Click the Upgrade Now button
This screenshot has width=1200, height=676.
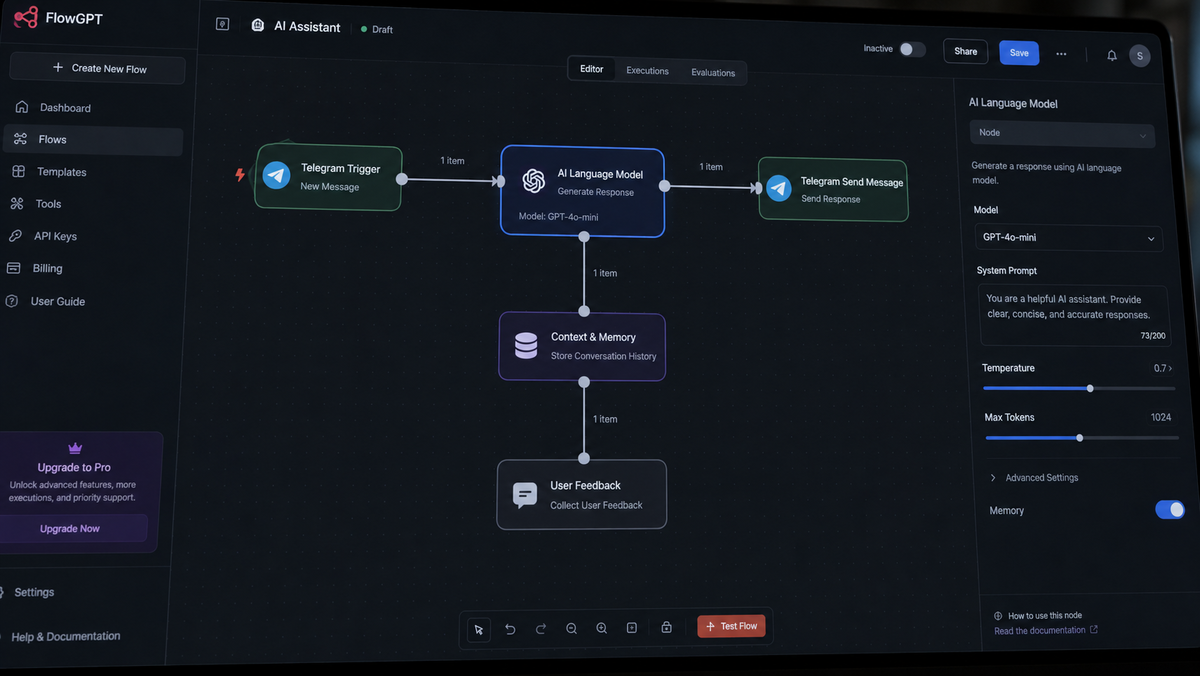pyautogui.click(x=71, y=528)
